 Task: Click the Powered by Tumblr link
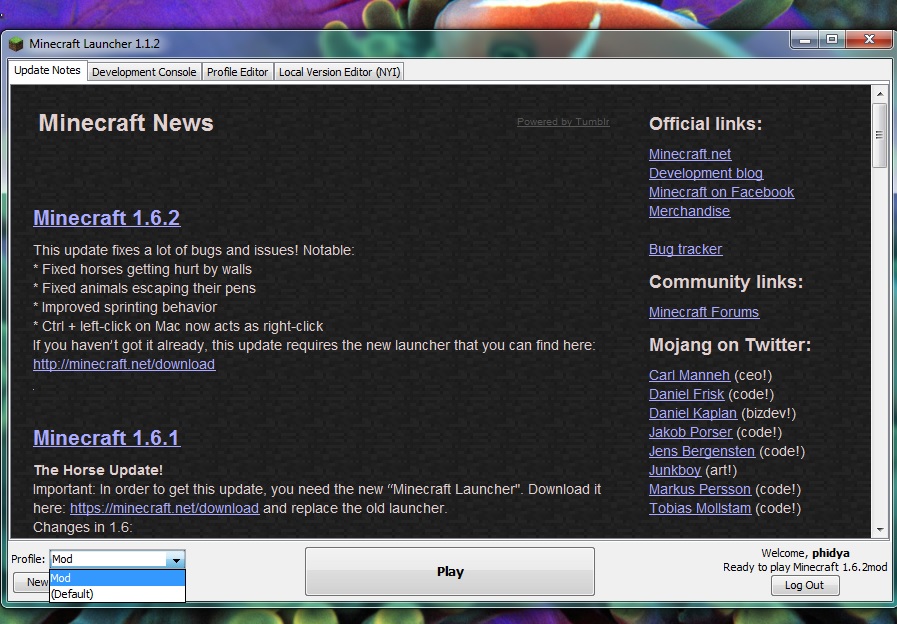pos(563,122)
